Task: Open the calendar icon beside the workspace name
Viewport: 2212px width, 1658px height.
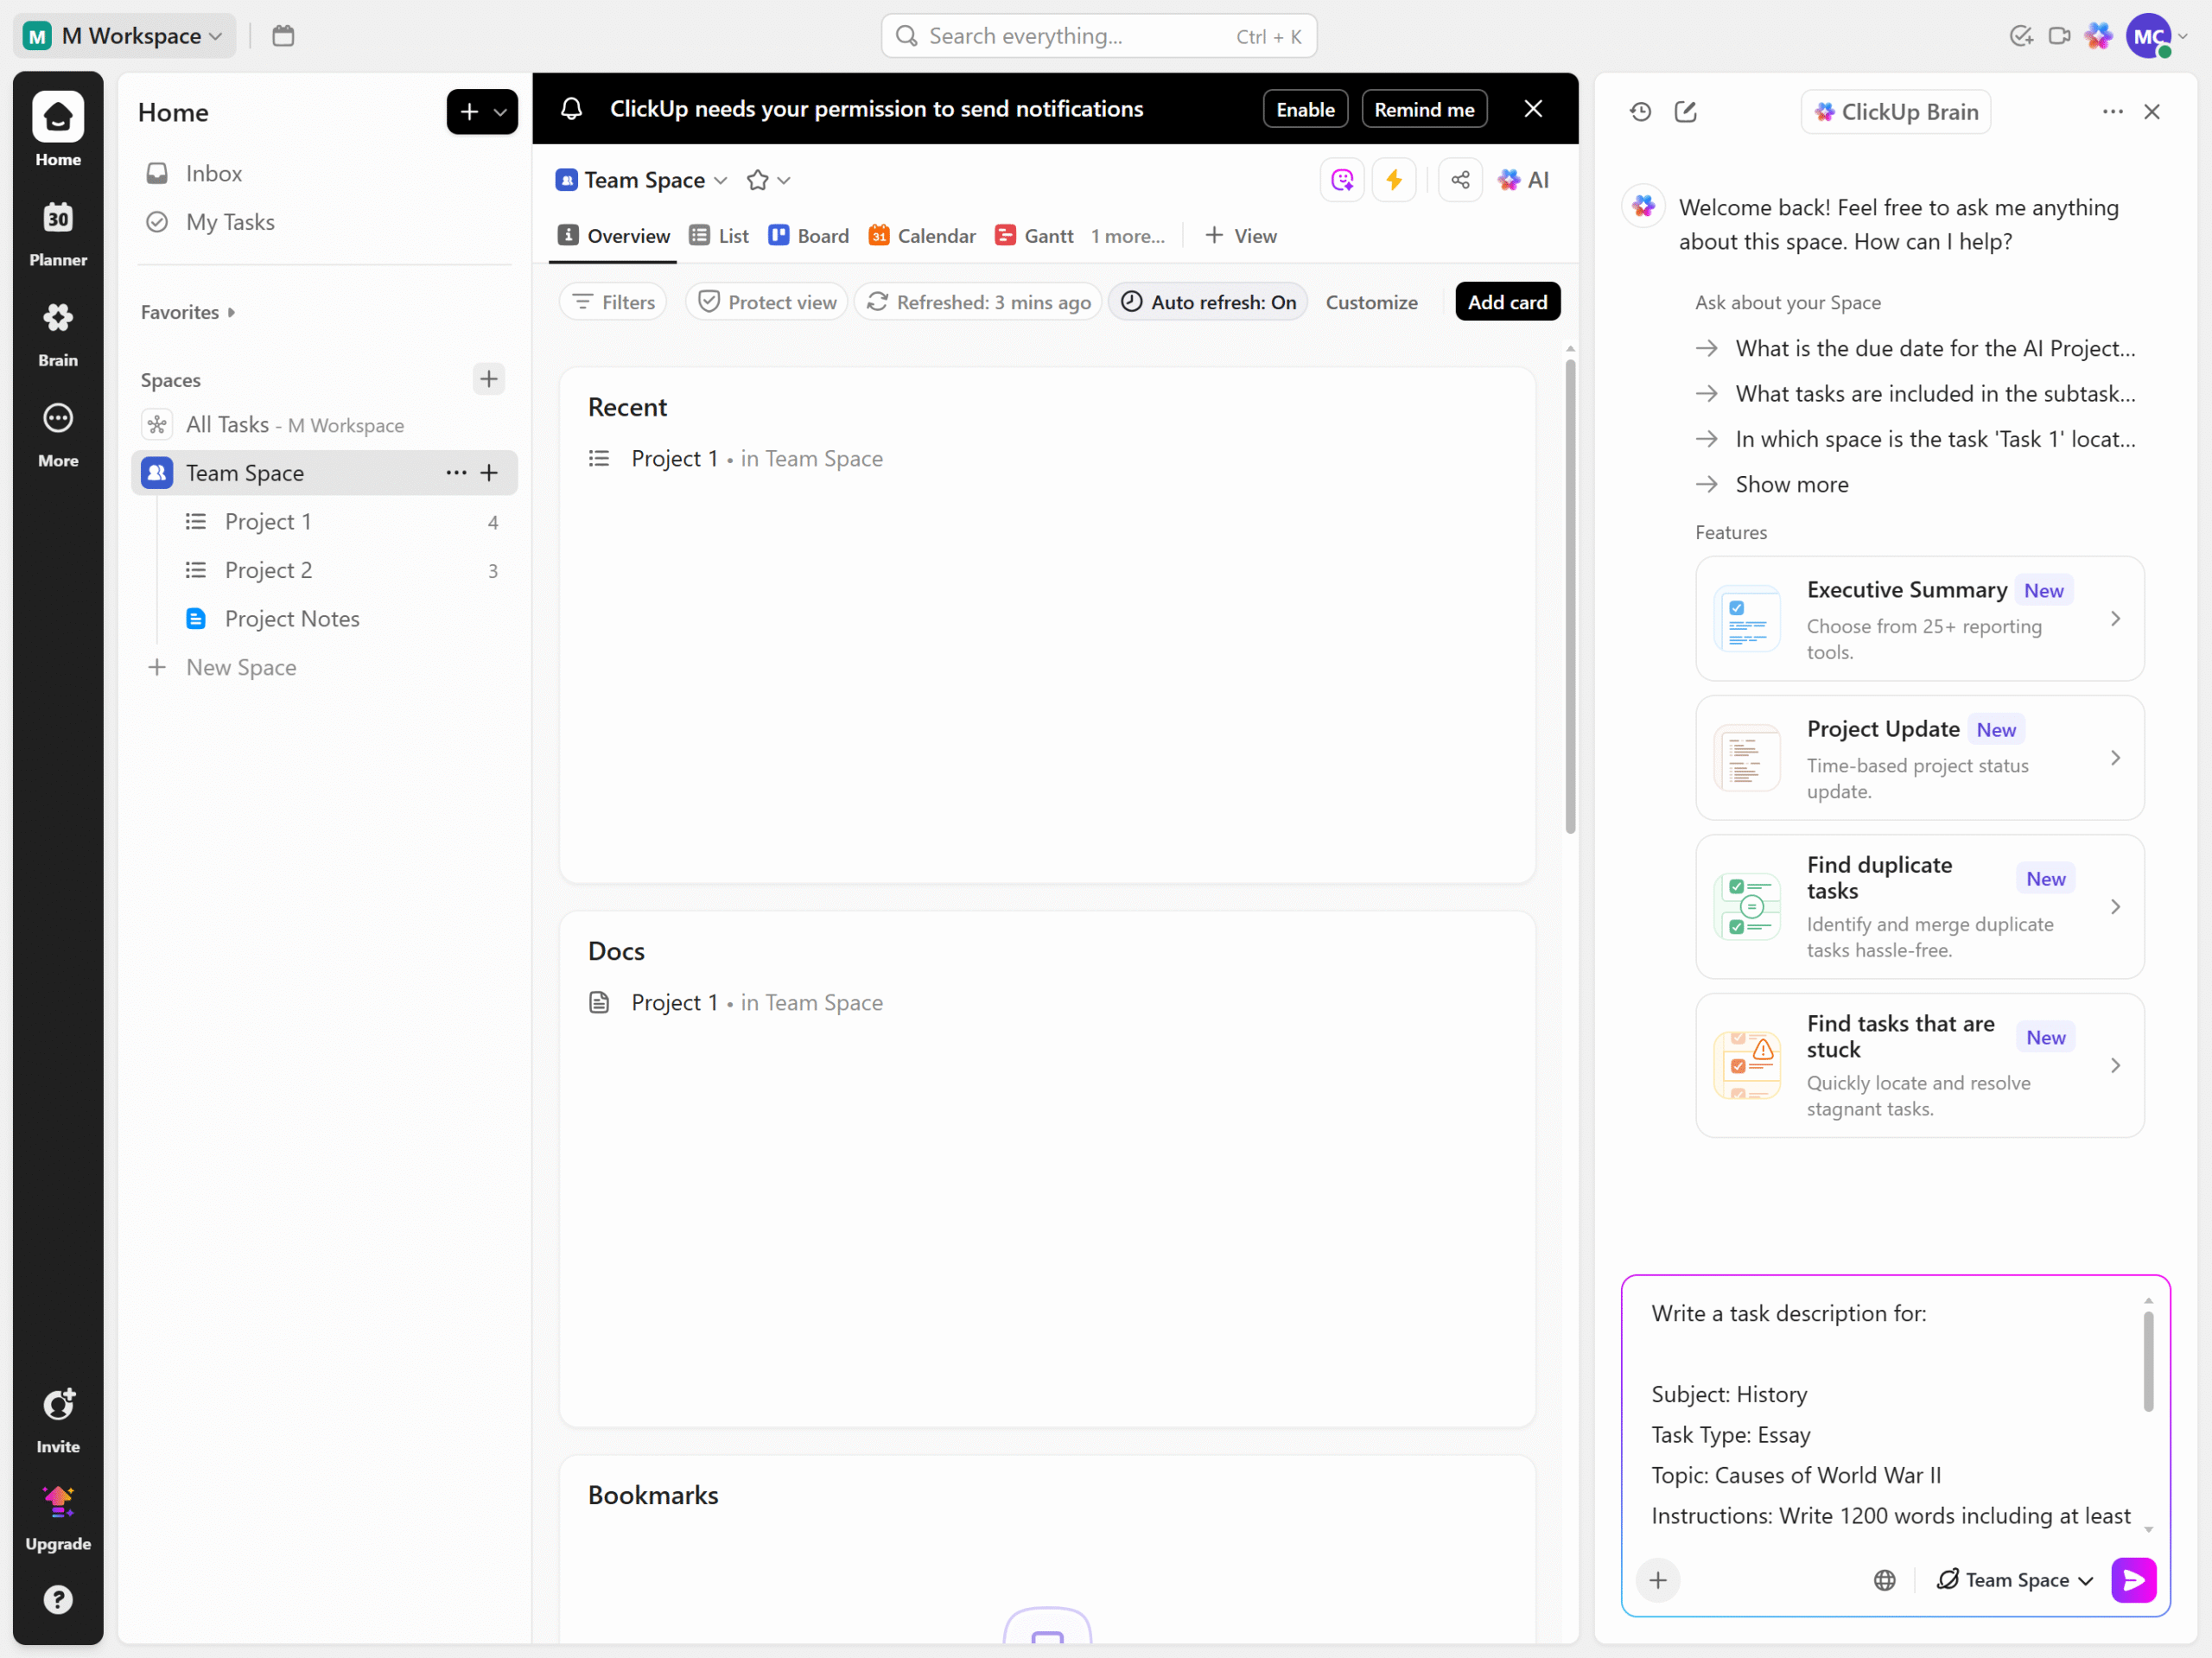Action: coord(283,36)
